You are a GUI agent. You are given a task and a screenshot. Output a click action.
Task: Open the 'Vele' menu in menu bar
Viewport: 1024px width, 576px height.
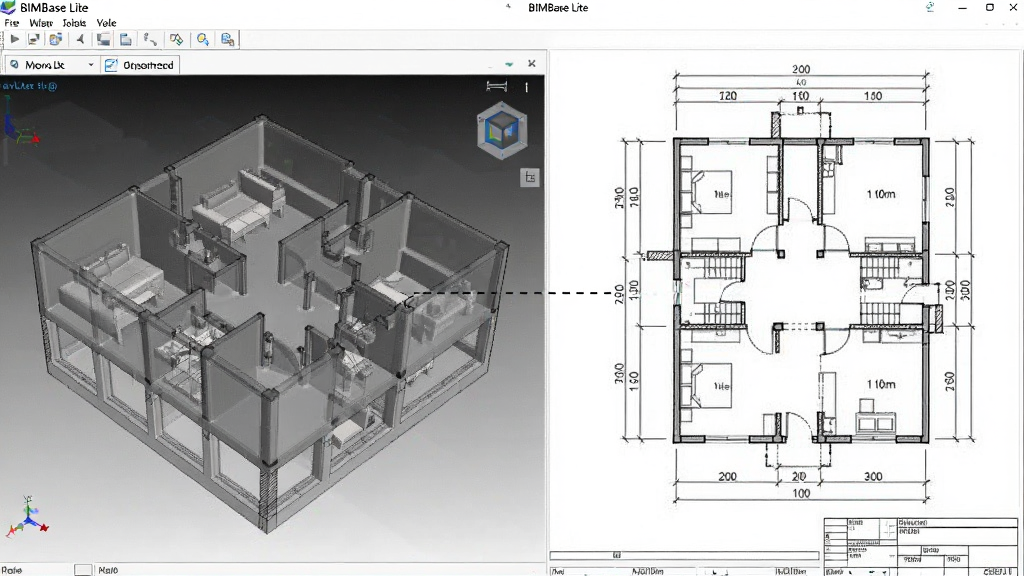pyautogui.click(x=106, y=23)
